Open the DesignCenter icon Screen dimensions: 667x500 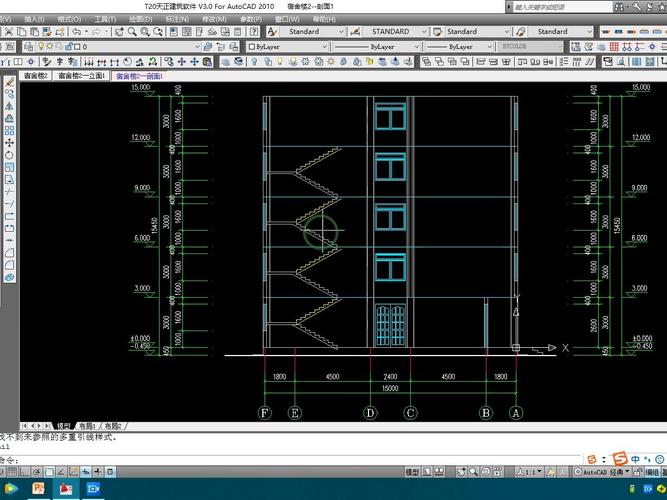point(186,32)
